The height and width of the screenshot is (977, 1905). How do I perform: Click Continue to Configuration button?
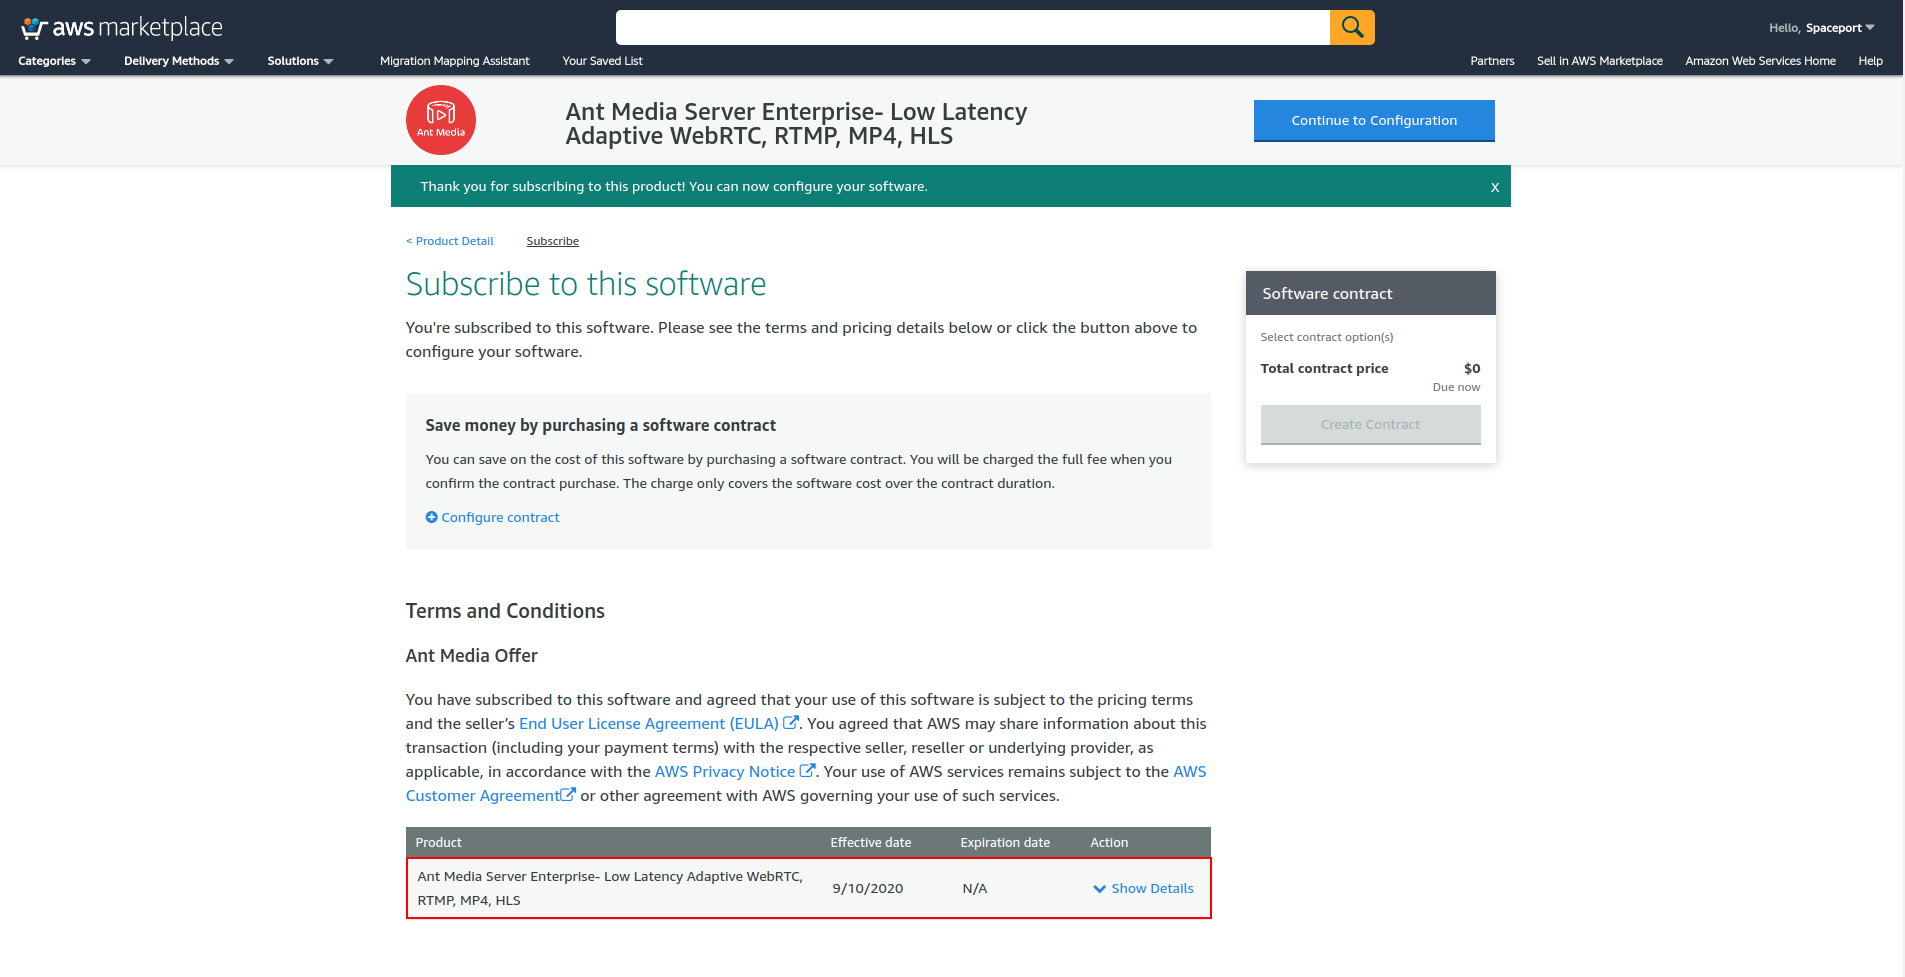(1374, 121)
